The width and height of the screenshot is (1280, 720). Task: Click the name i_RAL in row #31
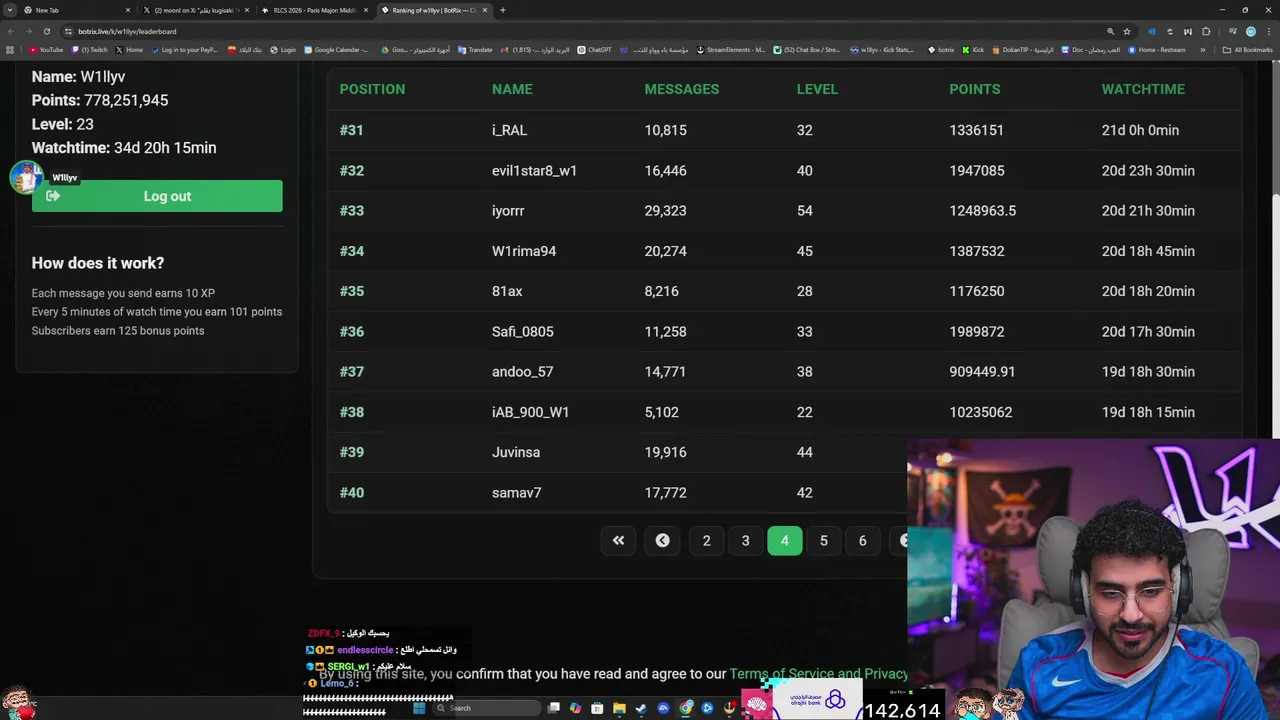click(509, 130)
